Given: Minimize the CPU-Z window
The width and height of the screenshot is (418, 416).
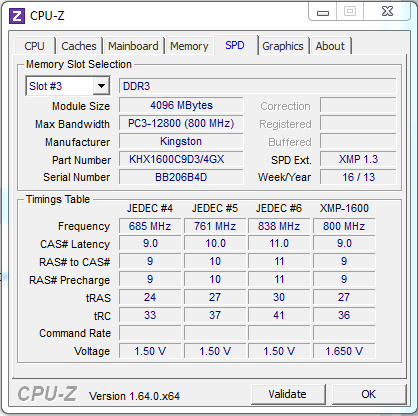Looking at the screenshot, I should click(x=323, y=13).
